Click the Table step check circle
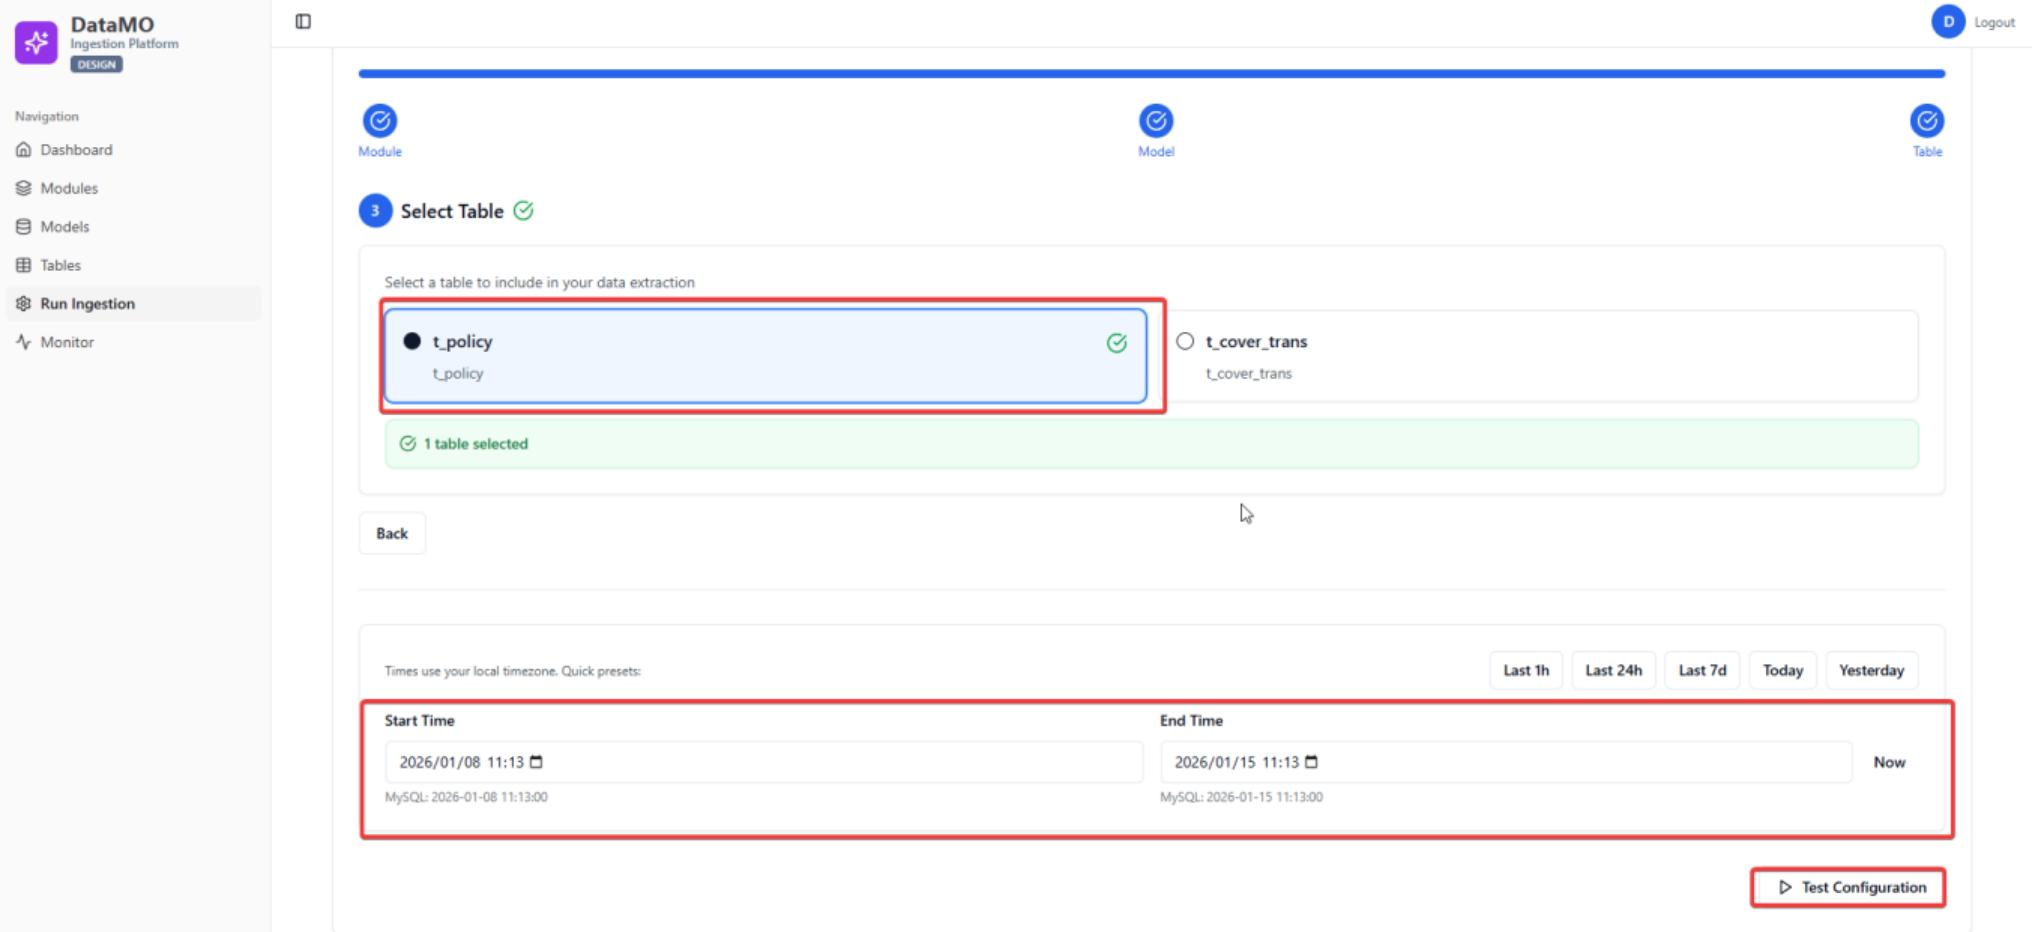Screen dimensions: 2032x932 (x=1927, y=121)
